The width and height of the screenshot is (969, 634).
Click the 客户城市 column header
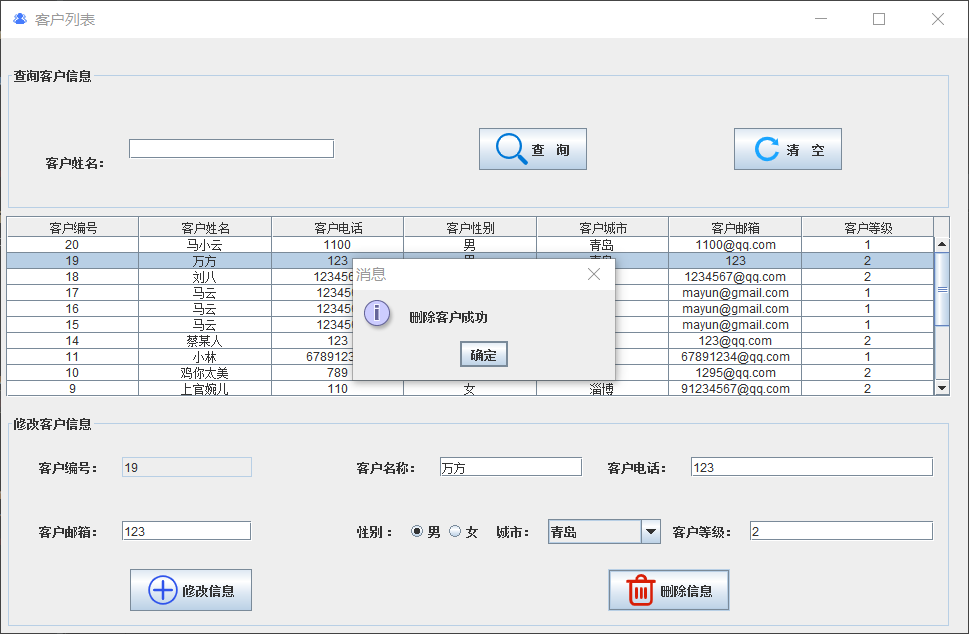point(603,227)
